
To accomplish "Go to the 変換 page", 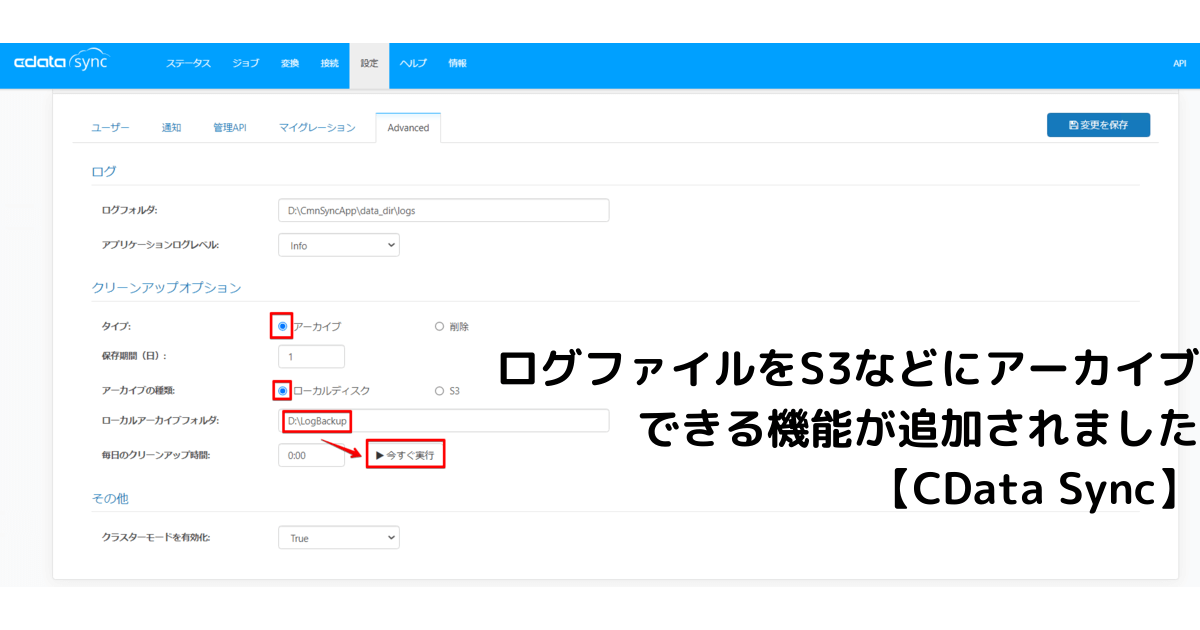I will tap(289, 63).
